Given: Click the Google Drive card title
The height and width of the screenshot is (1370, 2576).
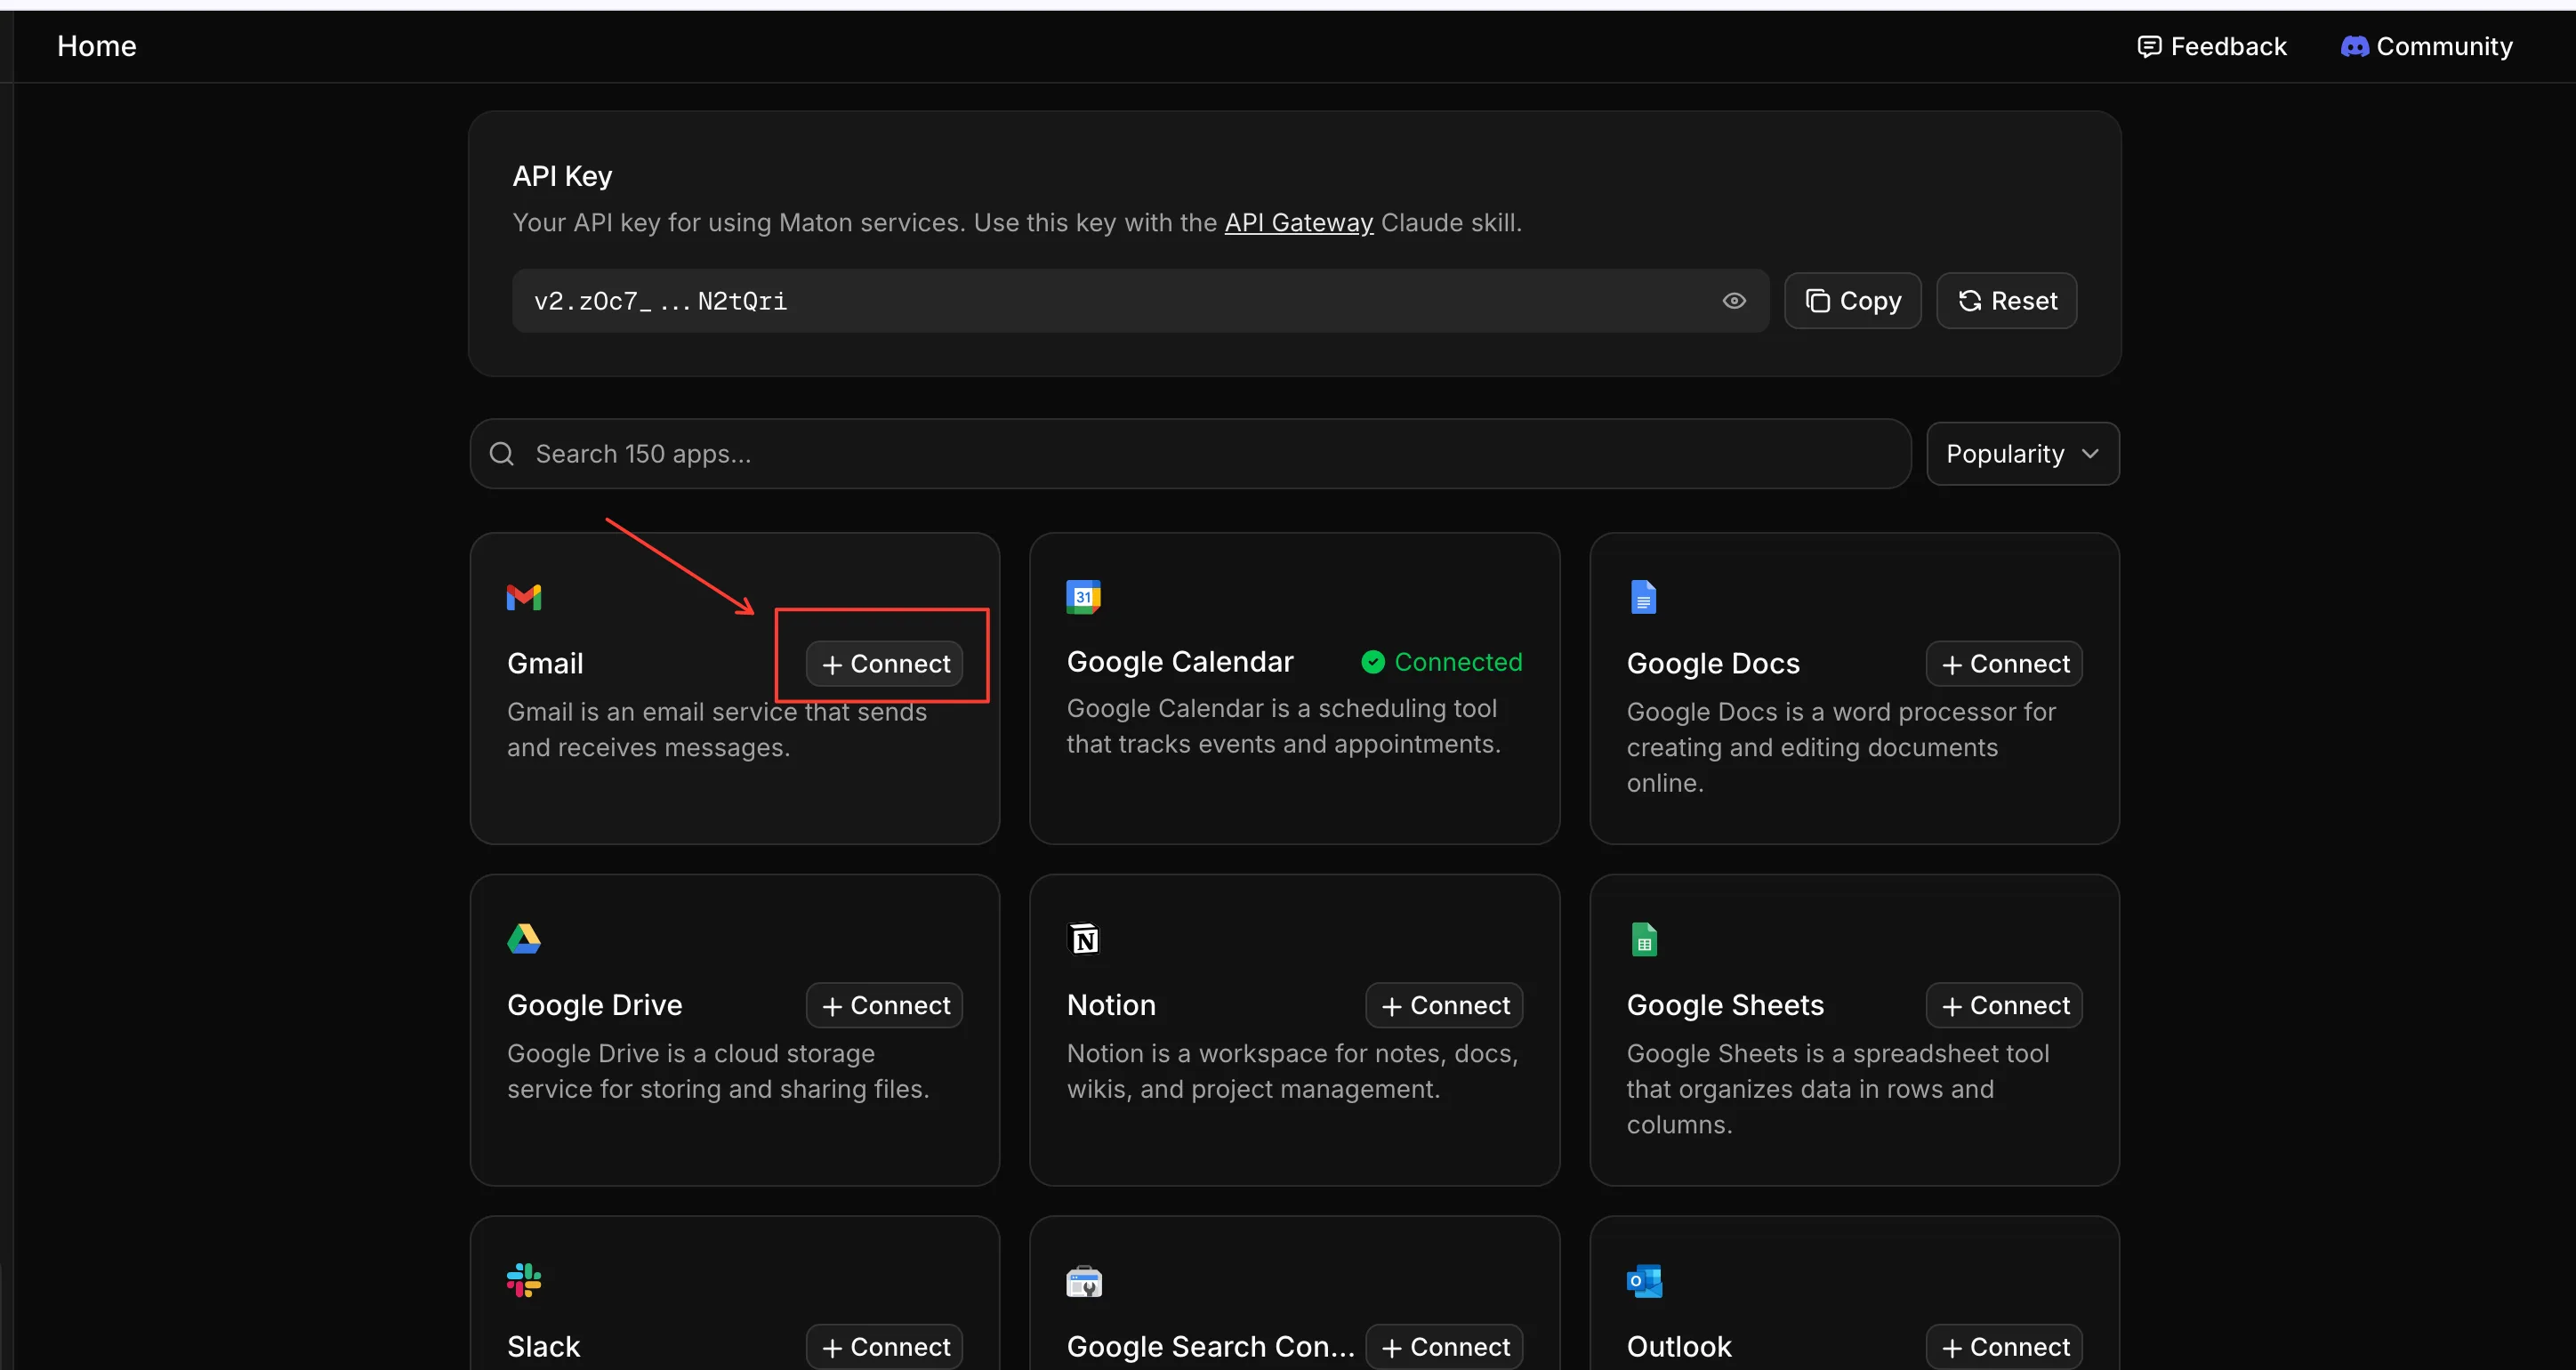Looking at the screenshot, I should point(595,1005).
